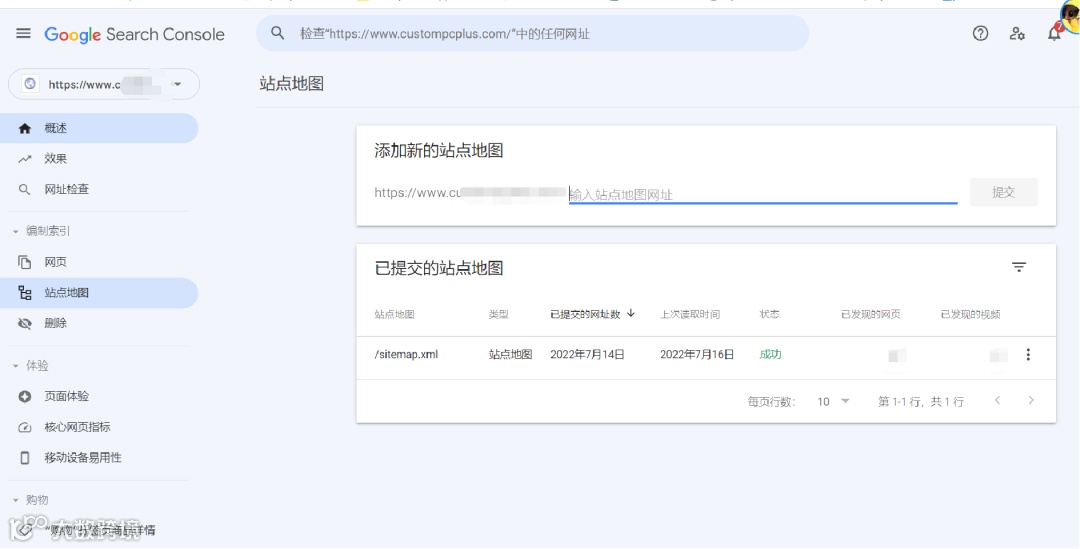Screen dimensions: 1080x549
Task: Click the 已发现的视频 column header
Action: [970, 314]
